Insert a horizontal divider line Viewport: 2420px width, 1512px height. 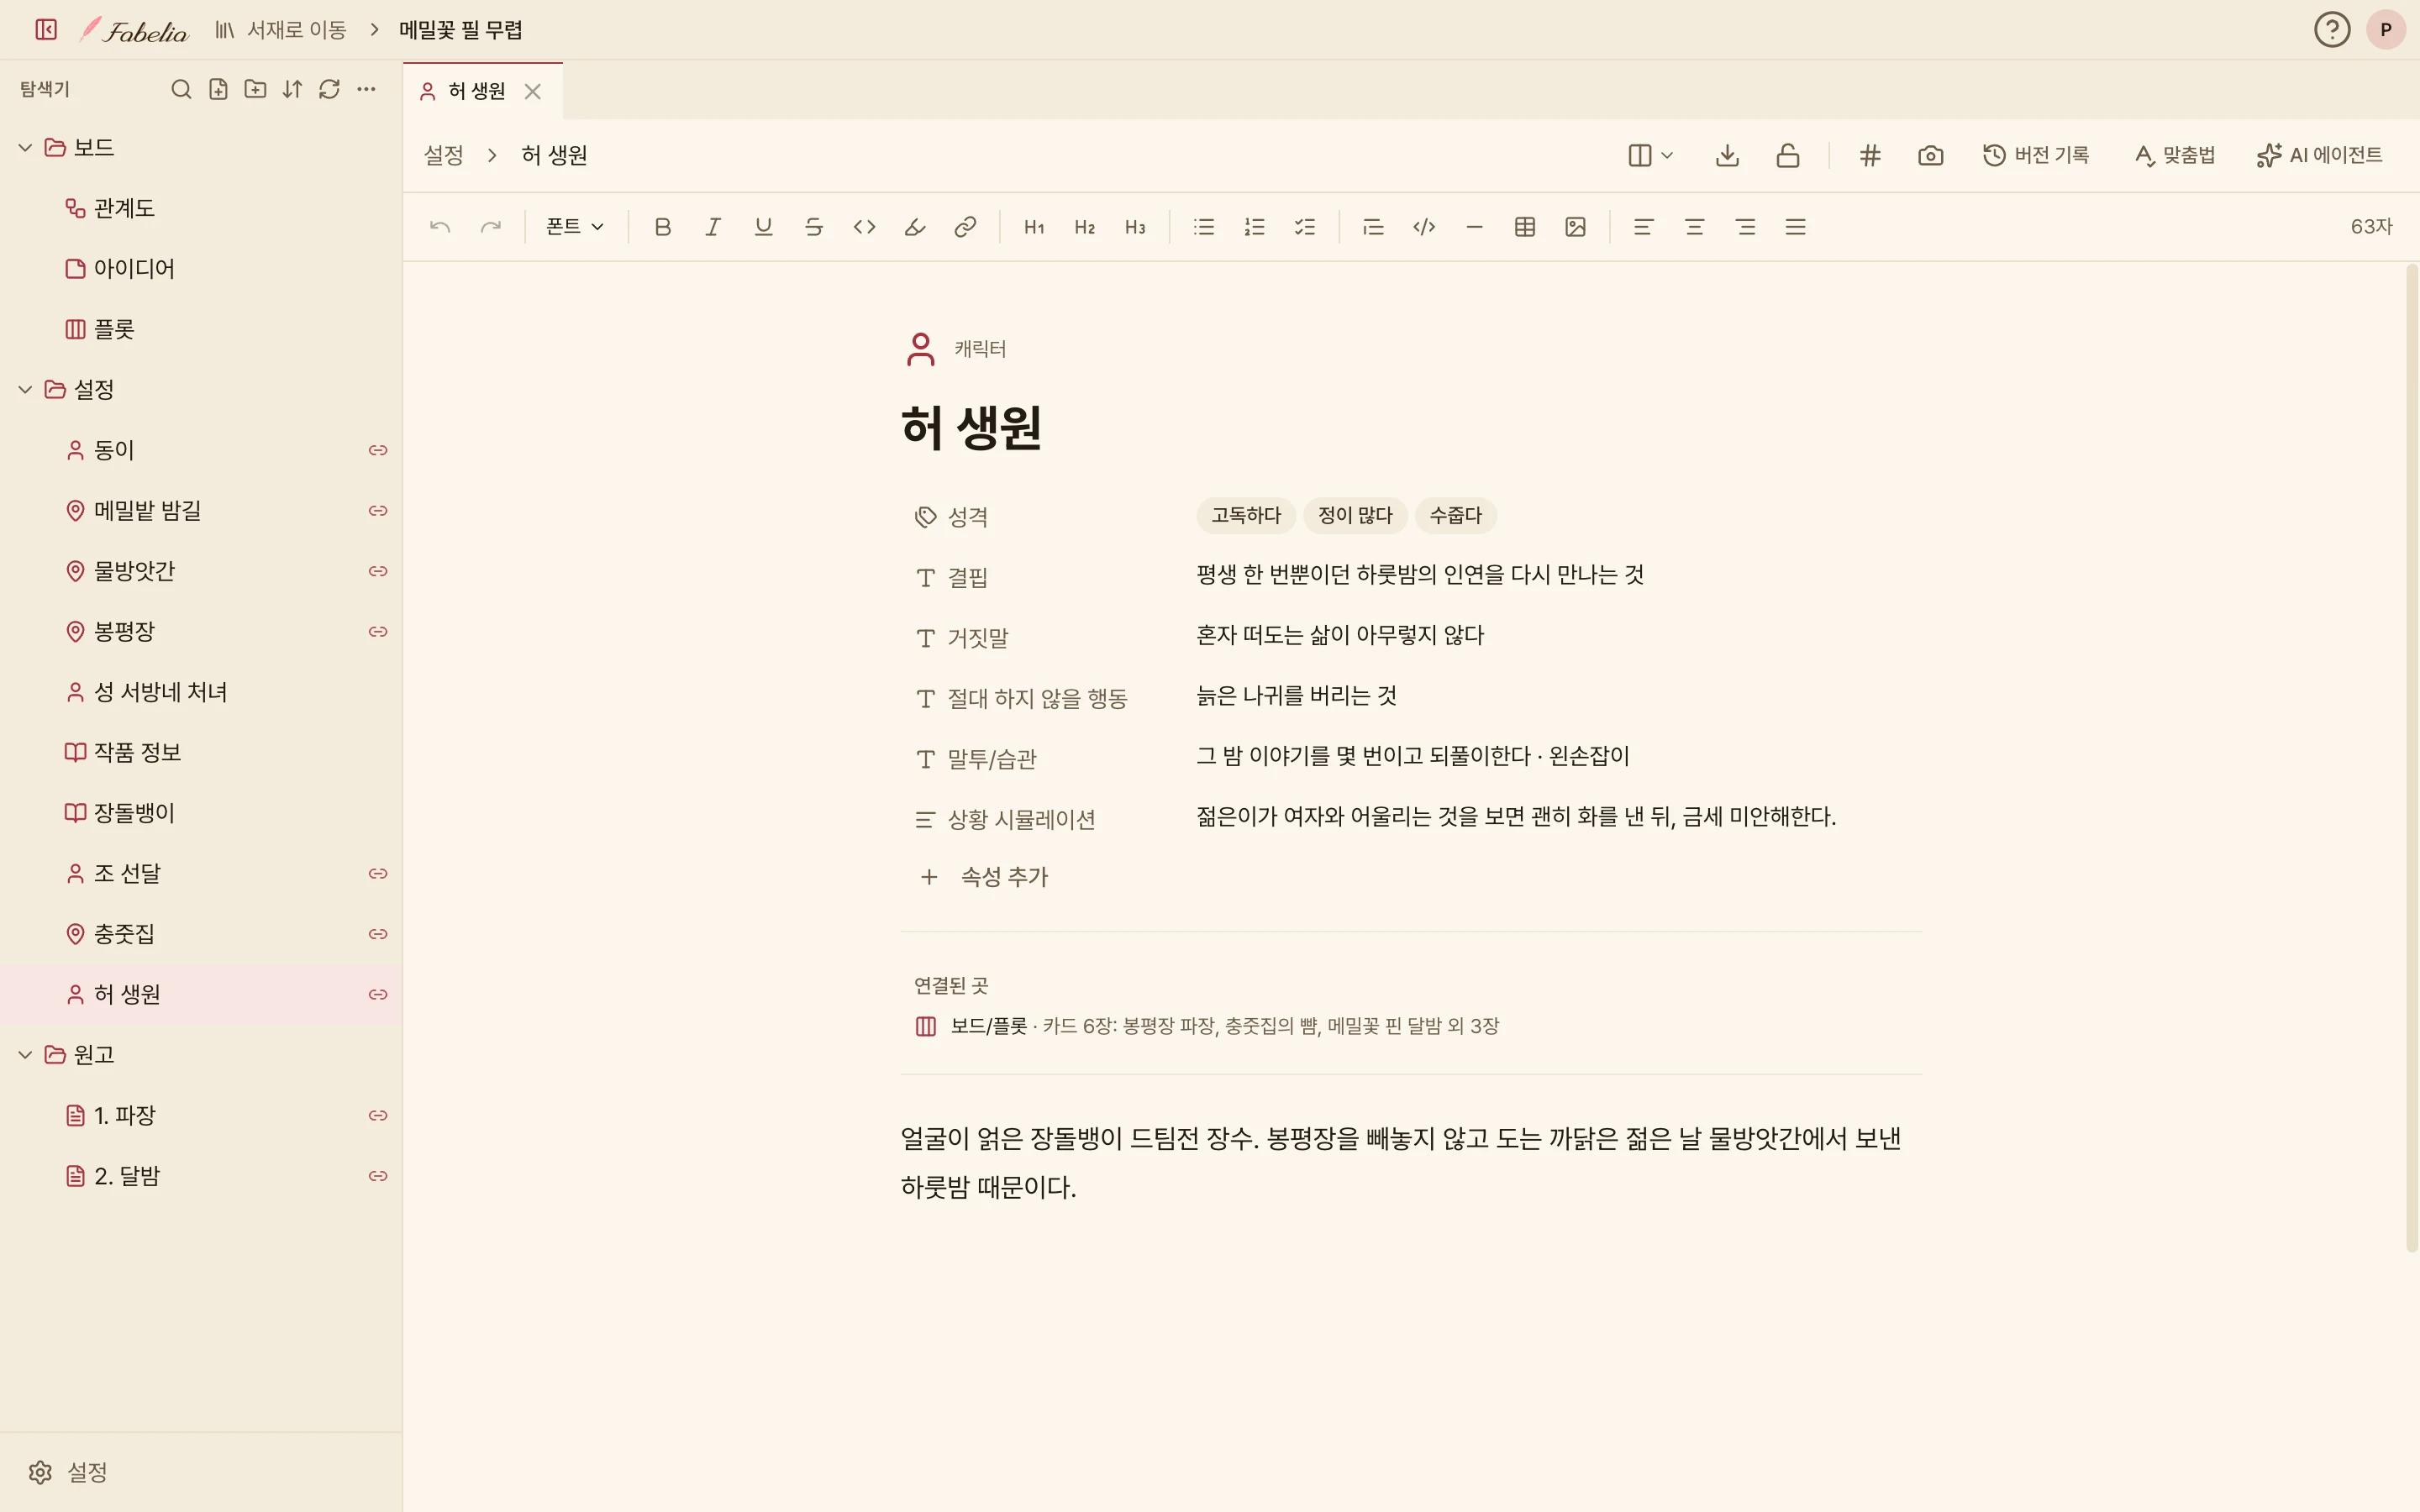click(1474, 227)
